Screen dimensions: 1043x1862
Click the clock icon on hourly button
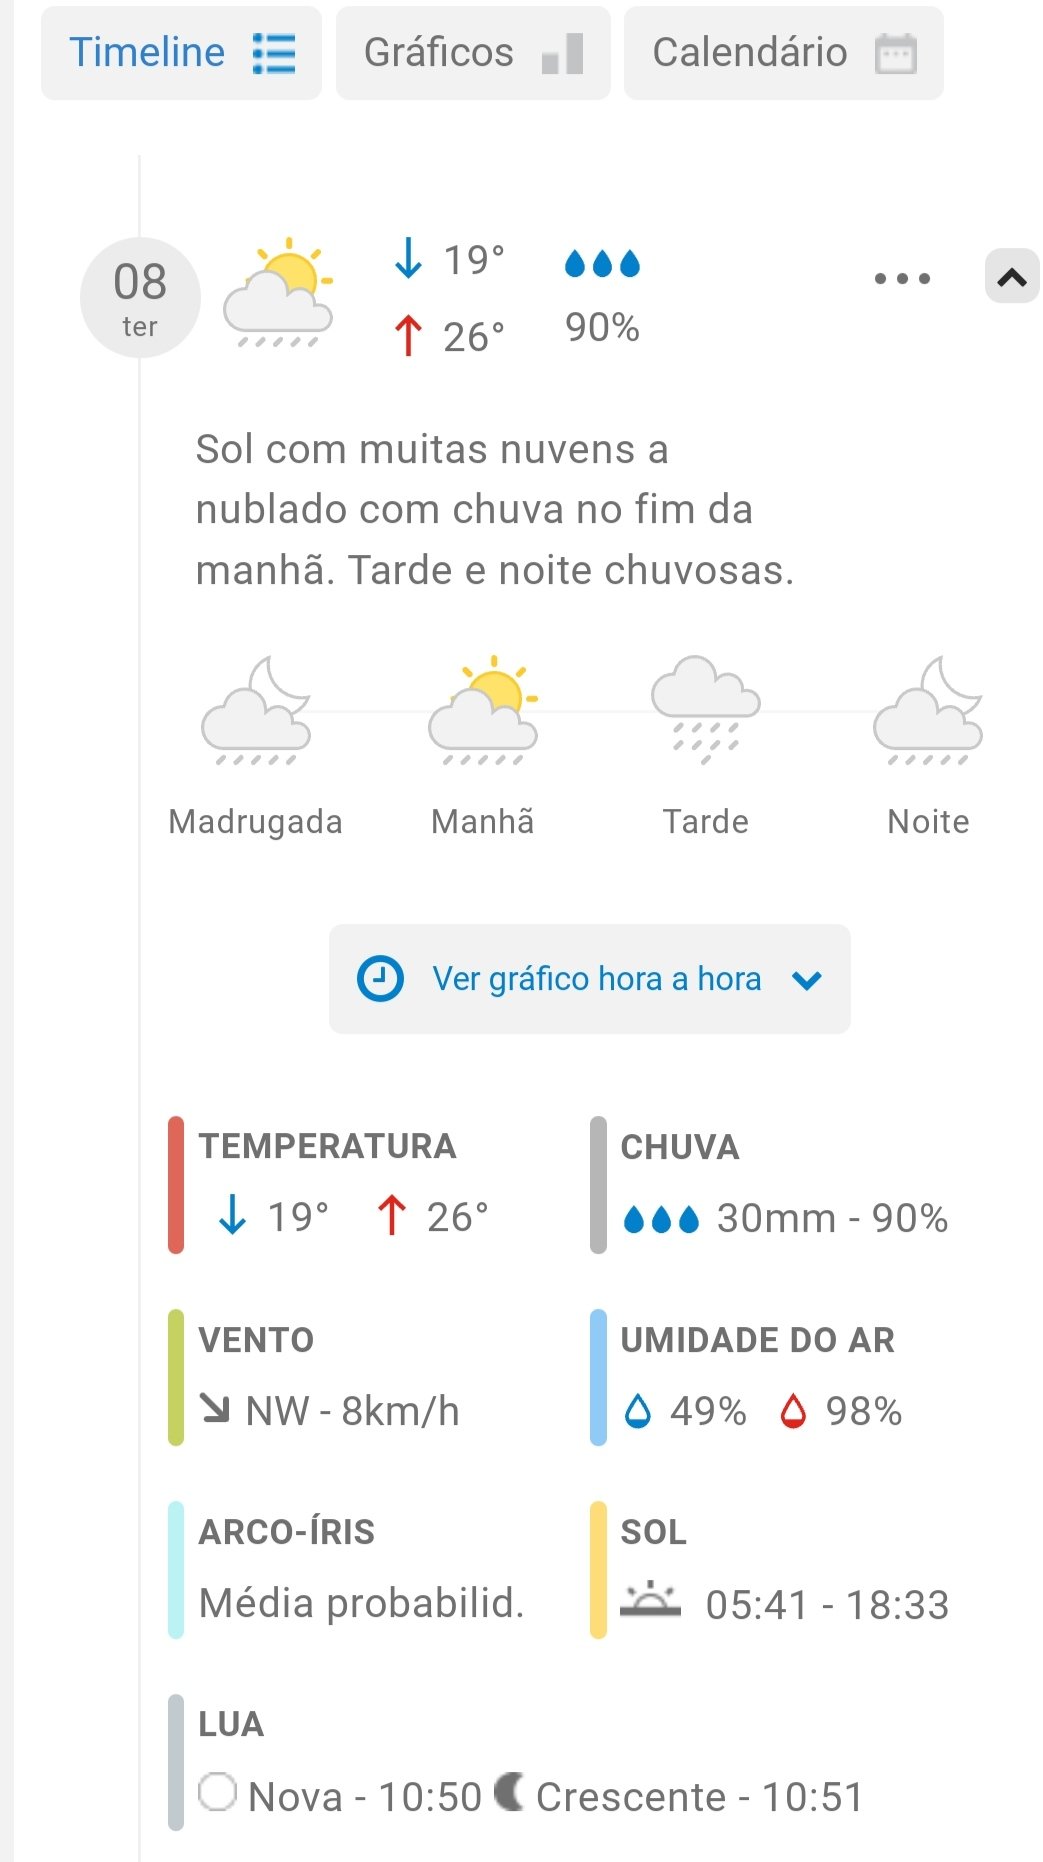[380, 979]
